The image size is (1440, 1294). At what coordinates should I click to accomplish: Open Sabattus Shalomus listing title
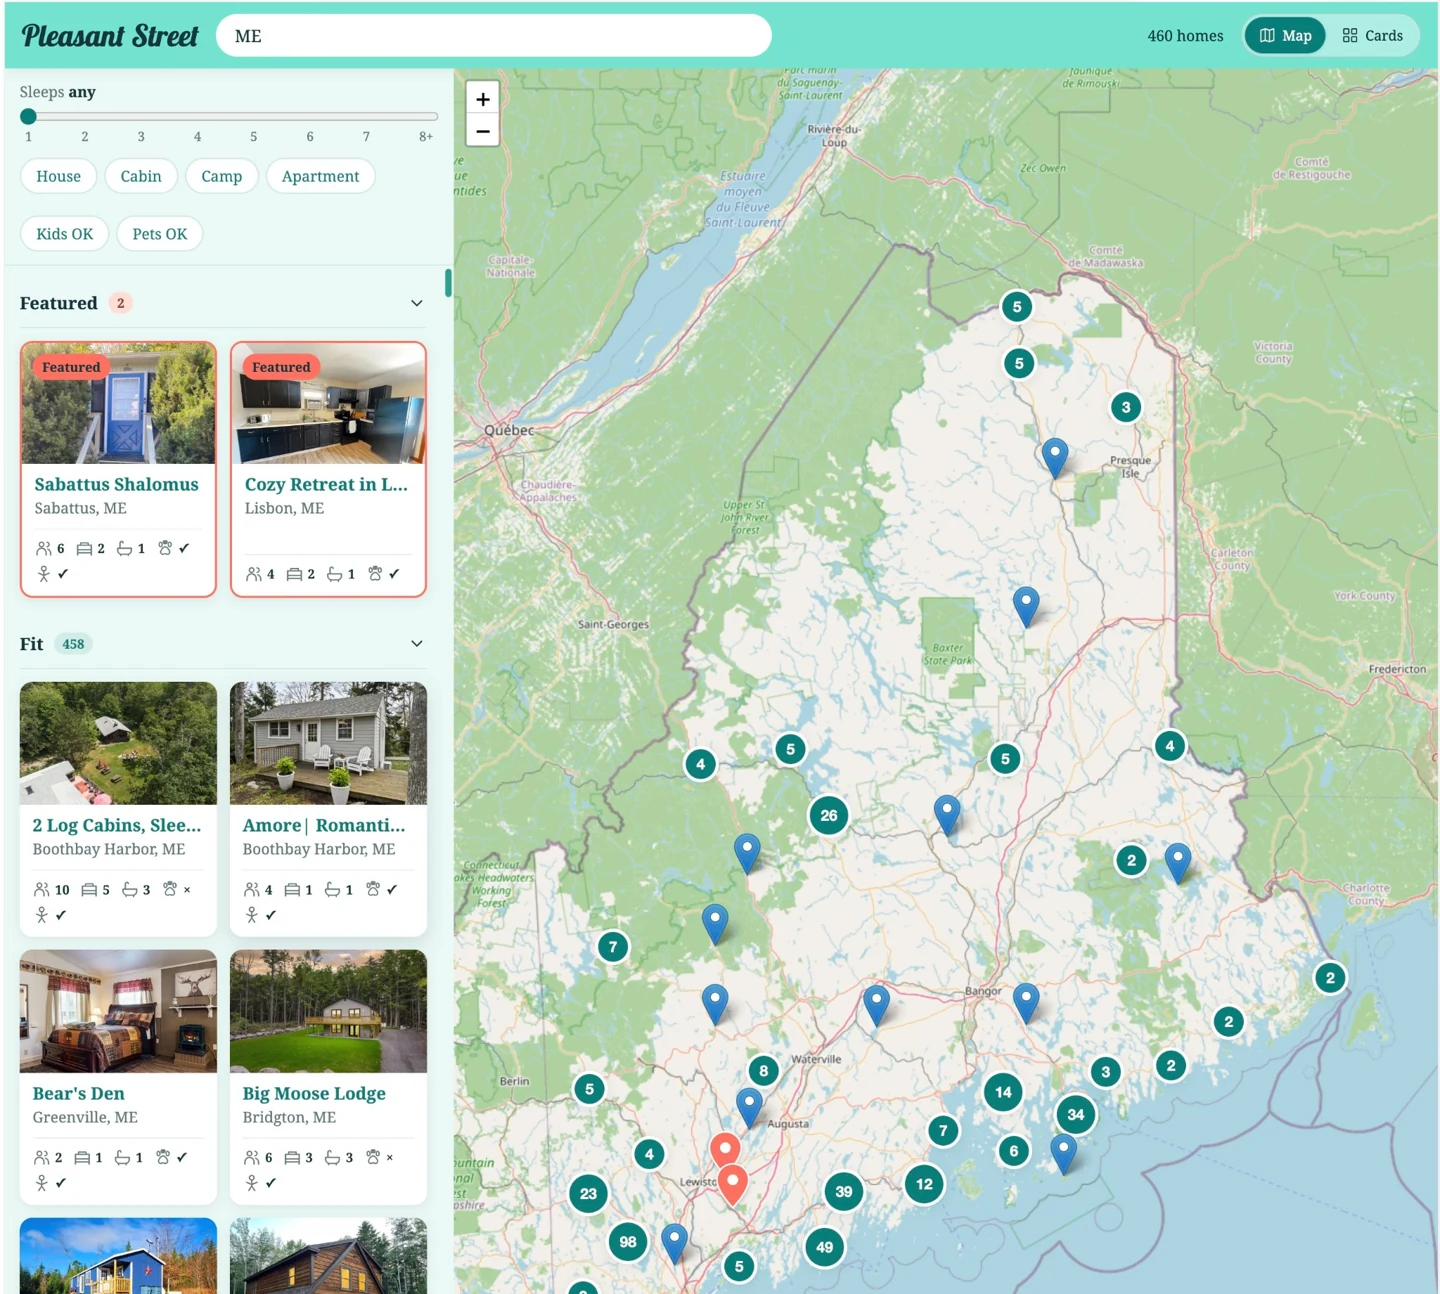(117, 484)
